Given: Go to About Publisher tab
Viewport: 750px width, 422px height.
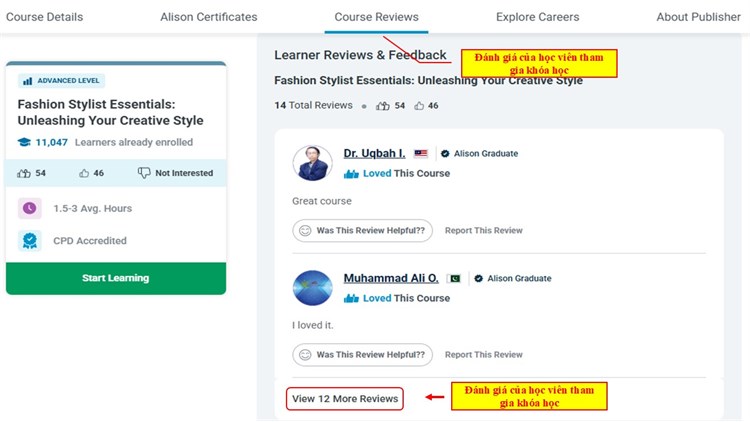Looking at the screenshot, I should click(698, 17).
